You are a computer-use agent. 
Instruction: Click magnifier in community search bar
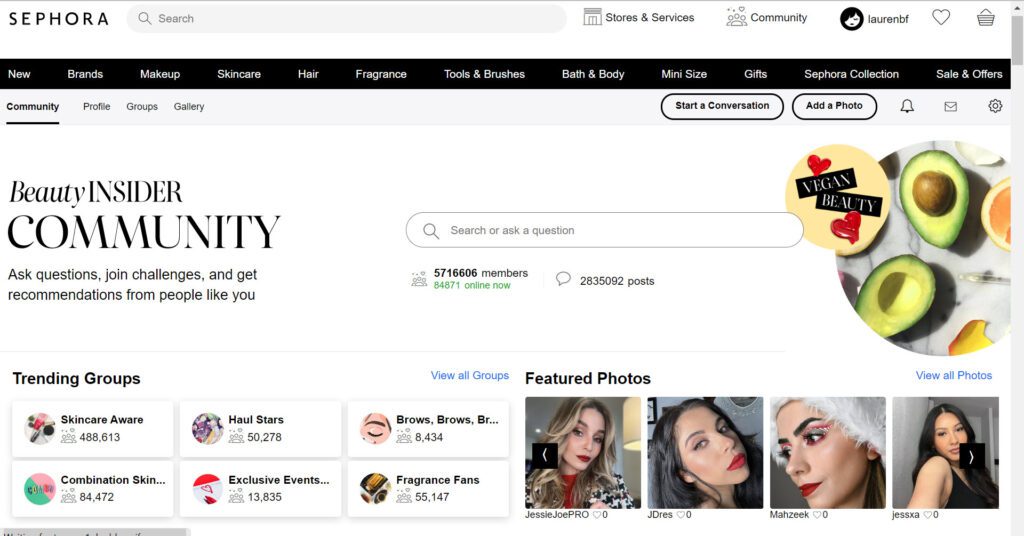click(x=430, y=230)
